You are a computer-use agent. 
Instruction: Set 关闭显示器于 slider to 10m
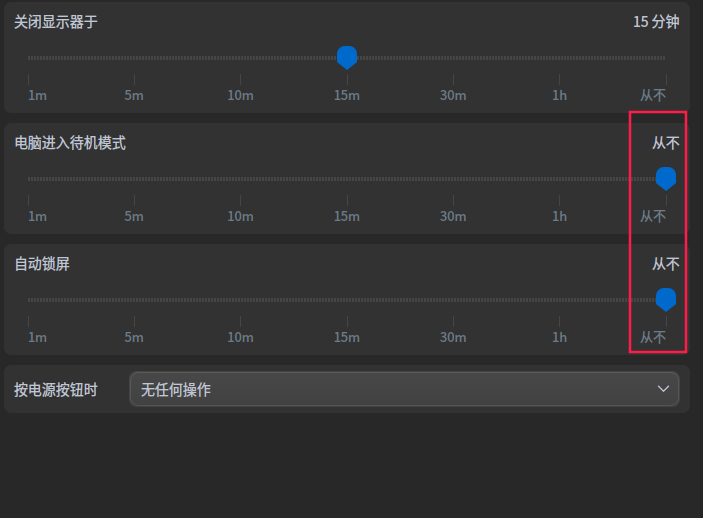pyautogui.click(x=241, y=58)
